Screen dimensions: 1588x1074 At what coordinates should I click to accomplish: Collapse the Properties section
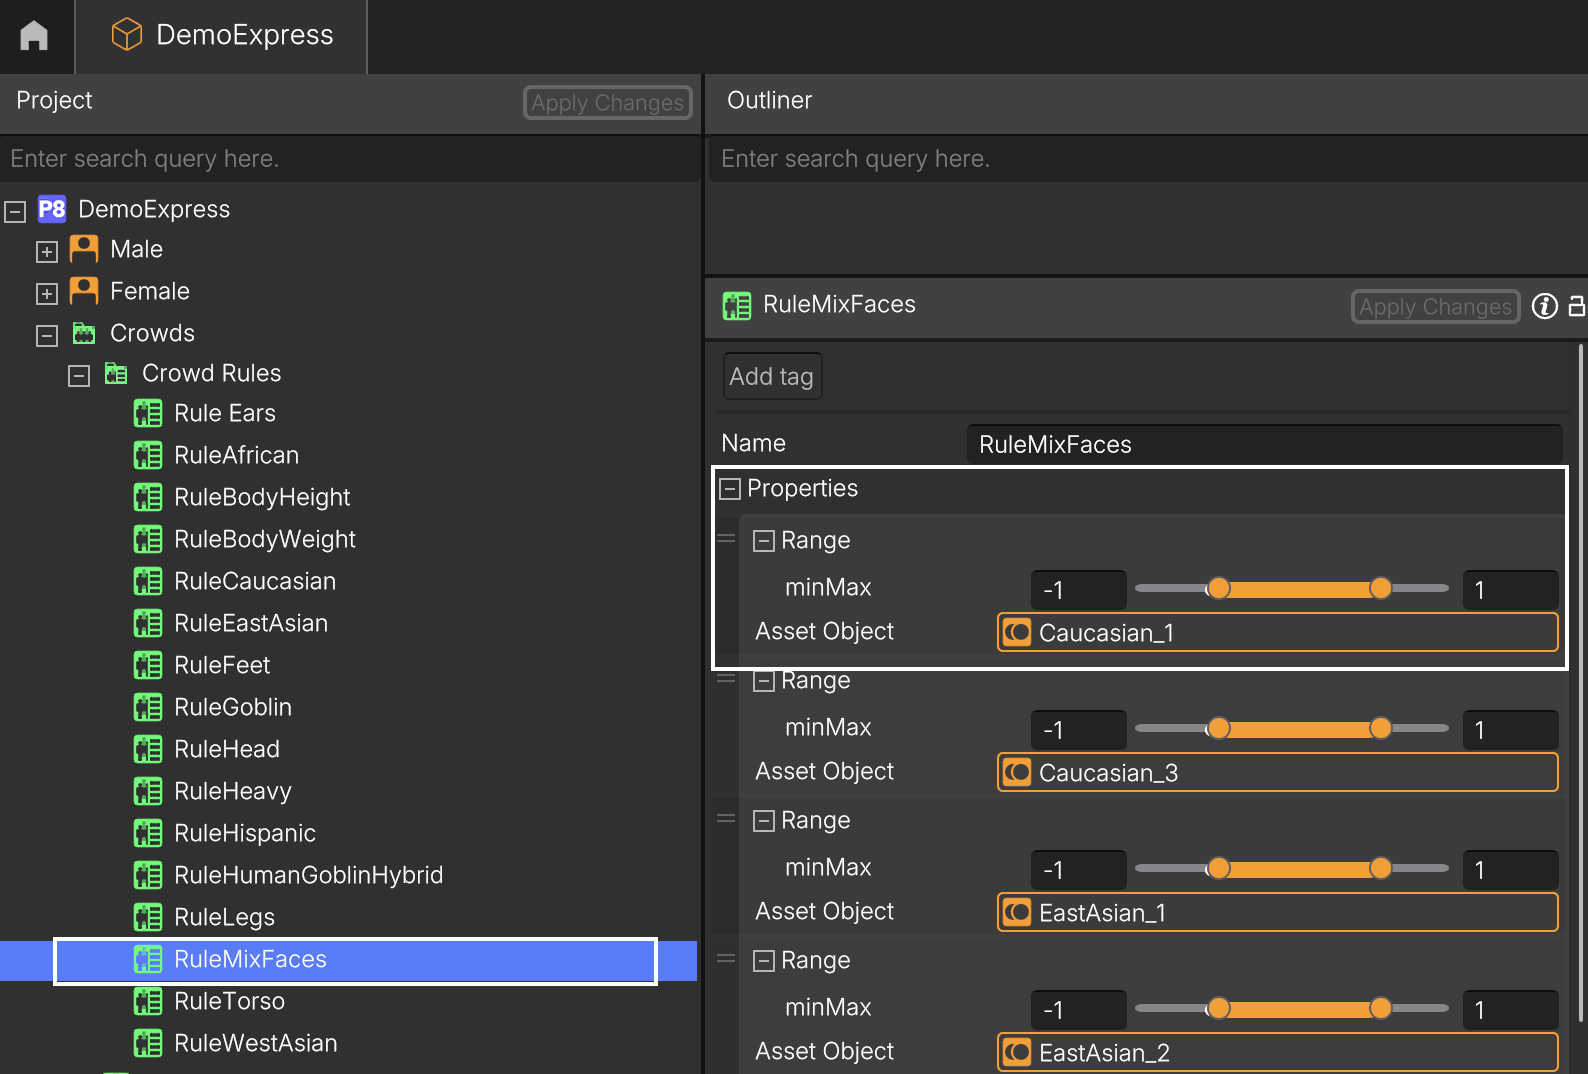coord(730,489)
